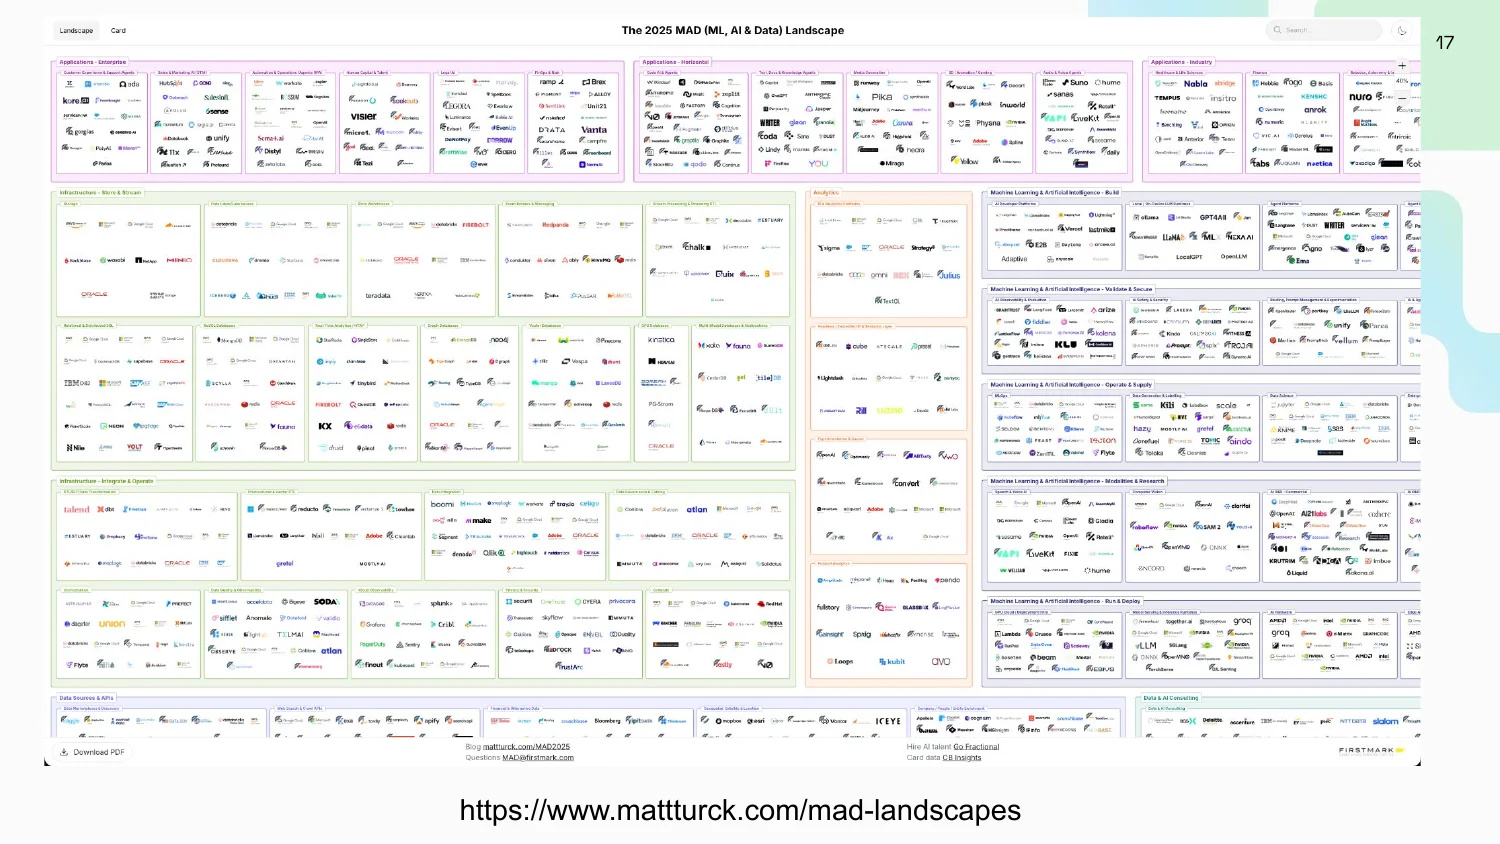Select the Adaptive logo
This screenshot has height=844, width=1500.
click(1014, 259)
